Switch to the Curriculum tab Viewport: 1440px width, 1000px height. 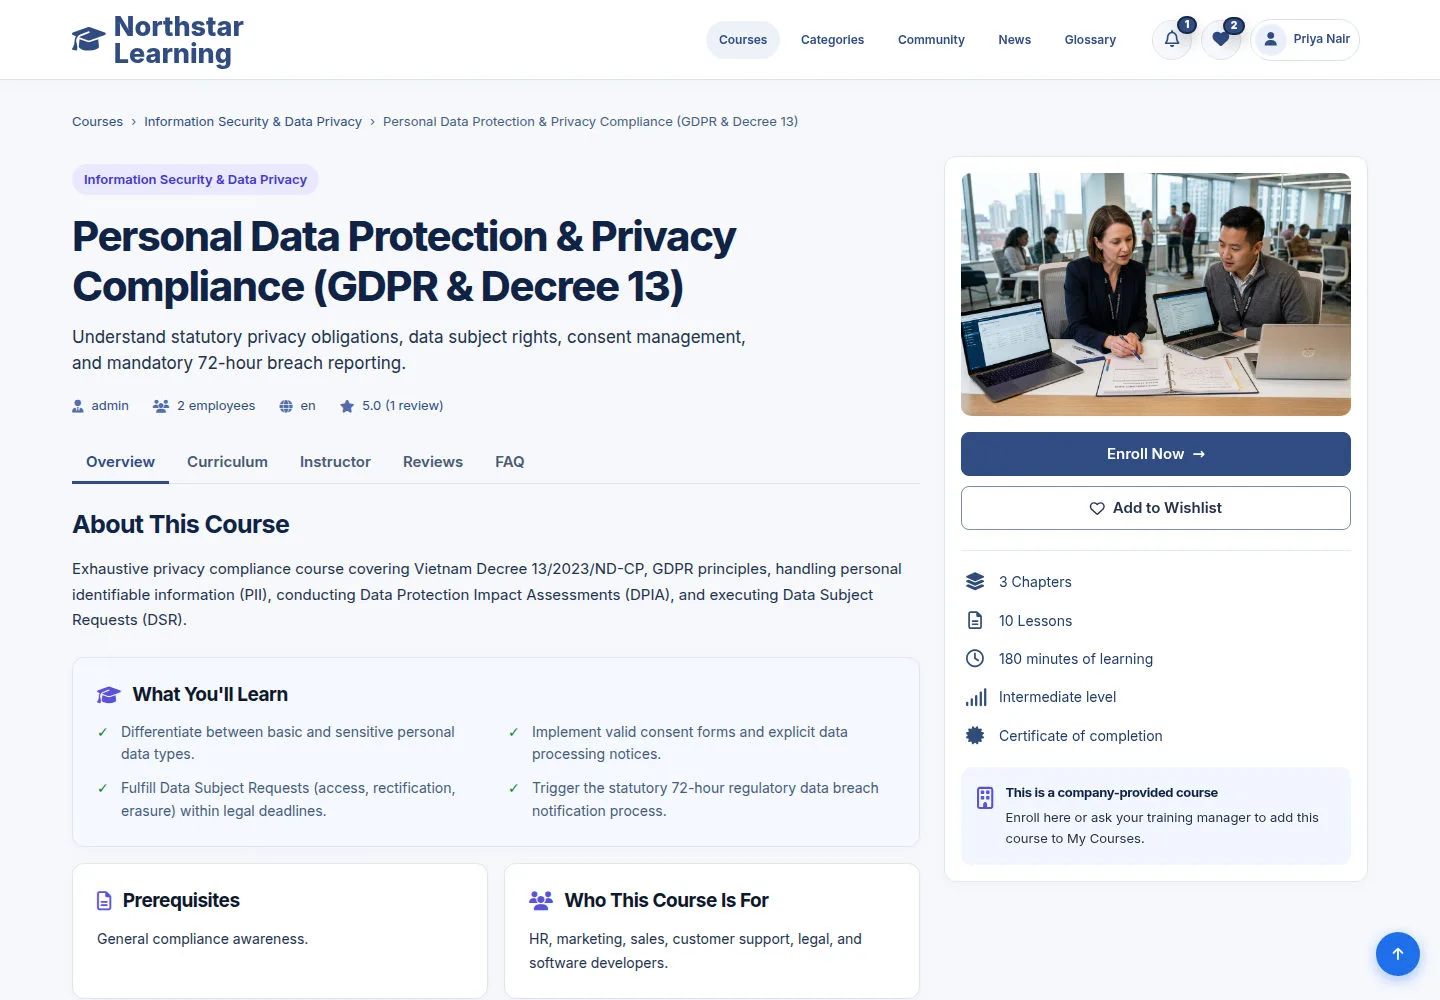tap(227, 462)
